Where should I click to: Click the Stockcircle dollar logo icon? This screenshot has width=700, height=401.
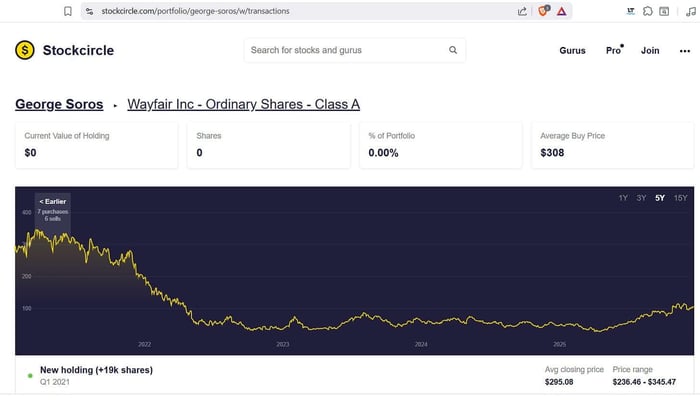click(25, 50)
